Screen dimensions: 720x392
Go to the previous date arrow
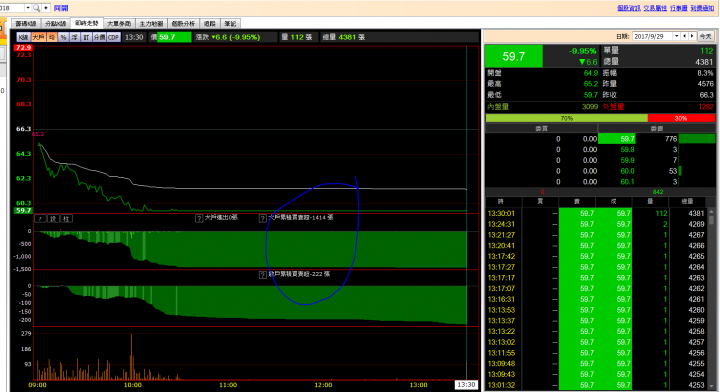(x=685, y=36)
